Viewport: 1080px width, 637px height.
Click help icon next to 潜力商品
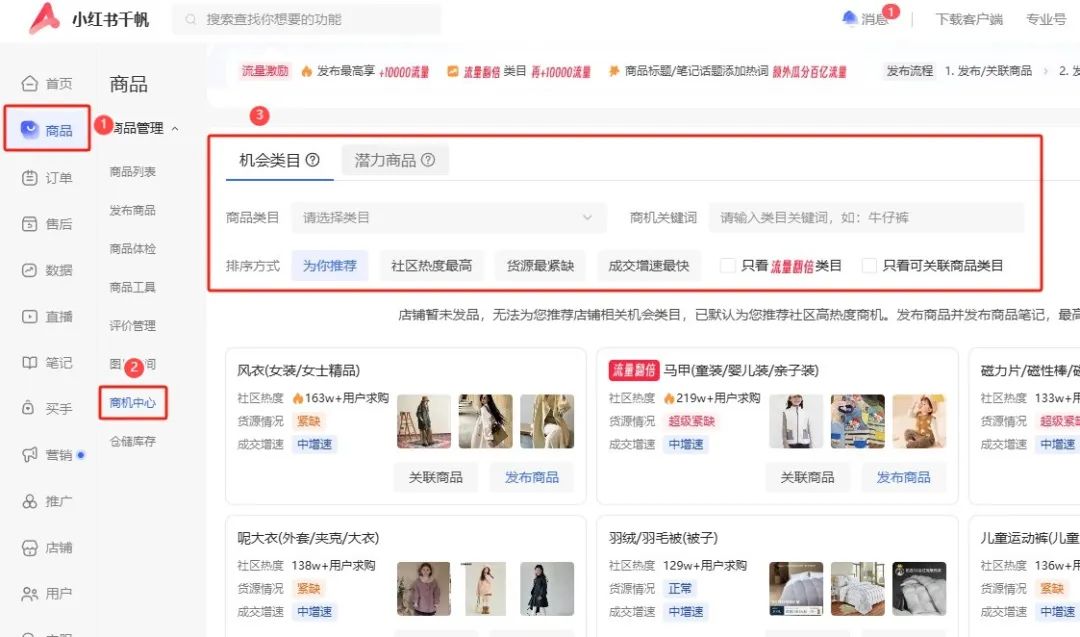point(428,160)
